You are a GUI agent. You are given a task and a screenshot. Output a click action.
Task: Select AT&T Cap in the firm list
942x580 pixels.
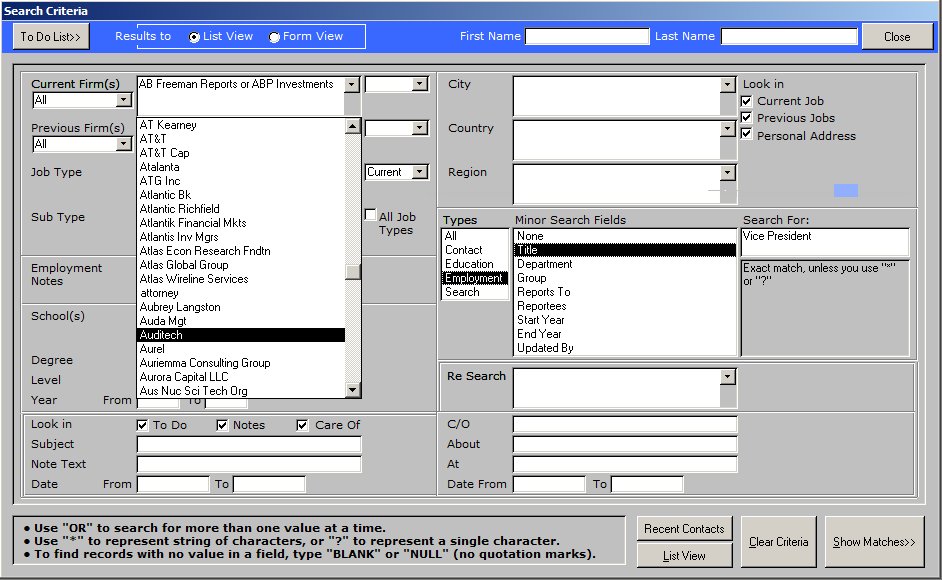coord(242,153)
